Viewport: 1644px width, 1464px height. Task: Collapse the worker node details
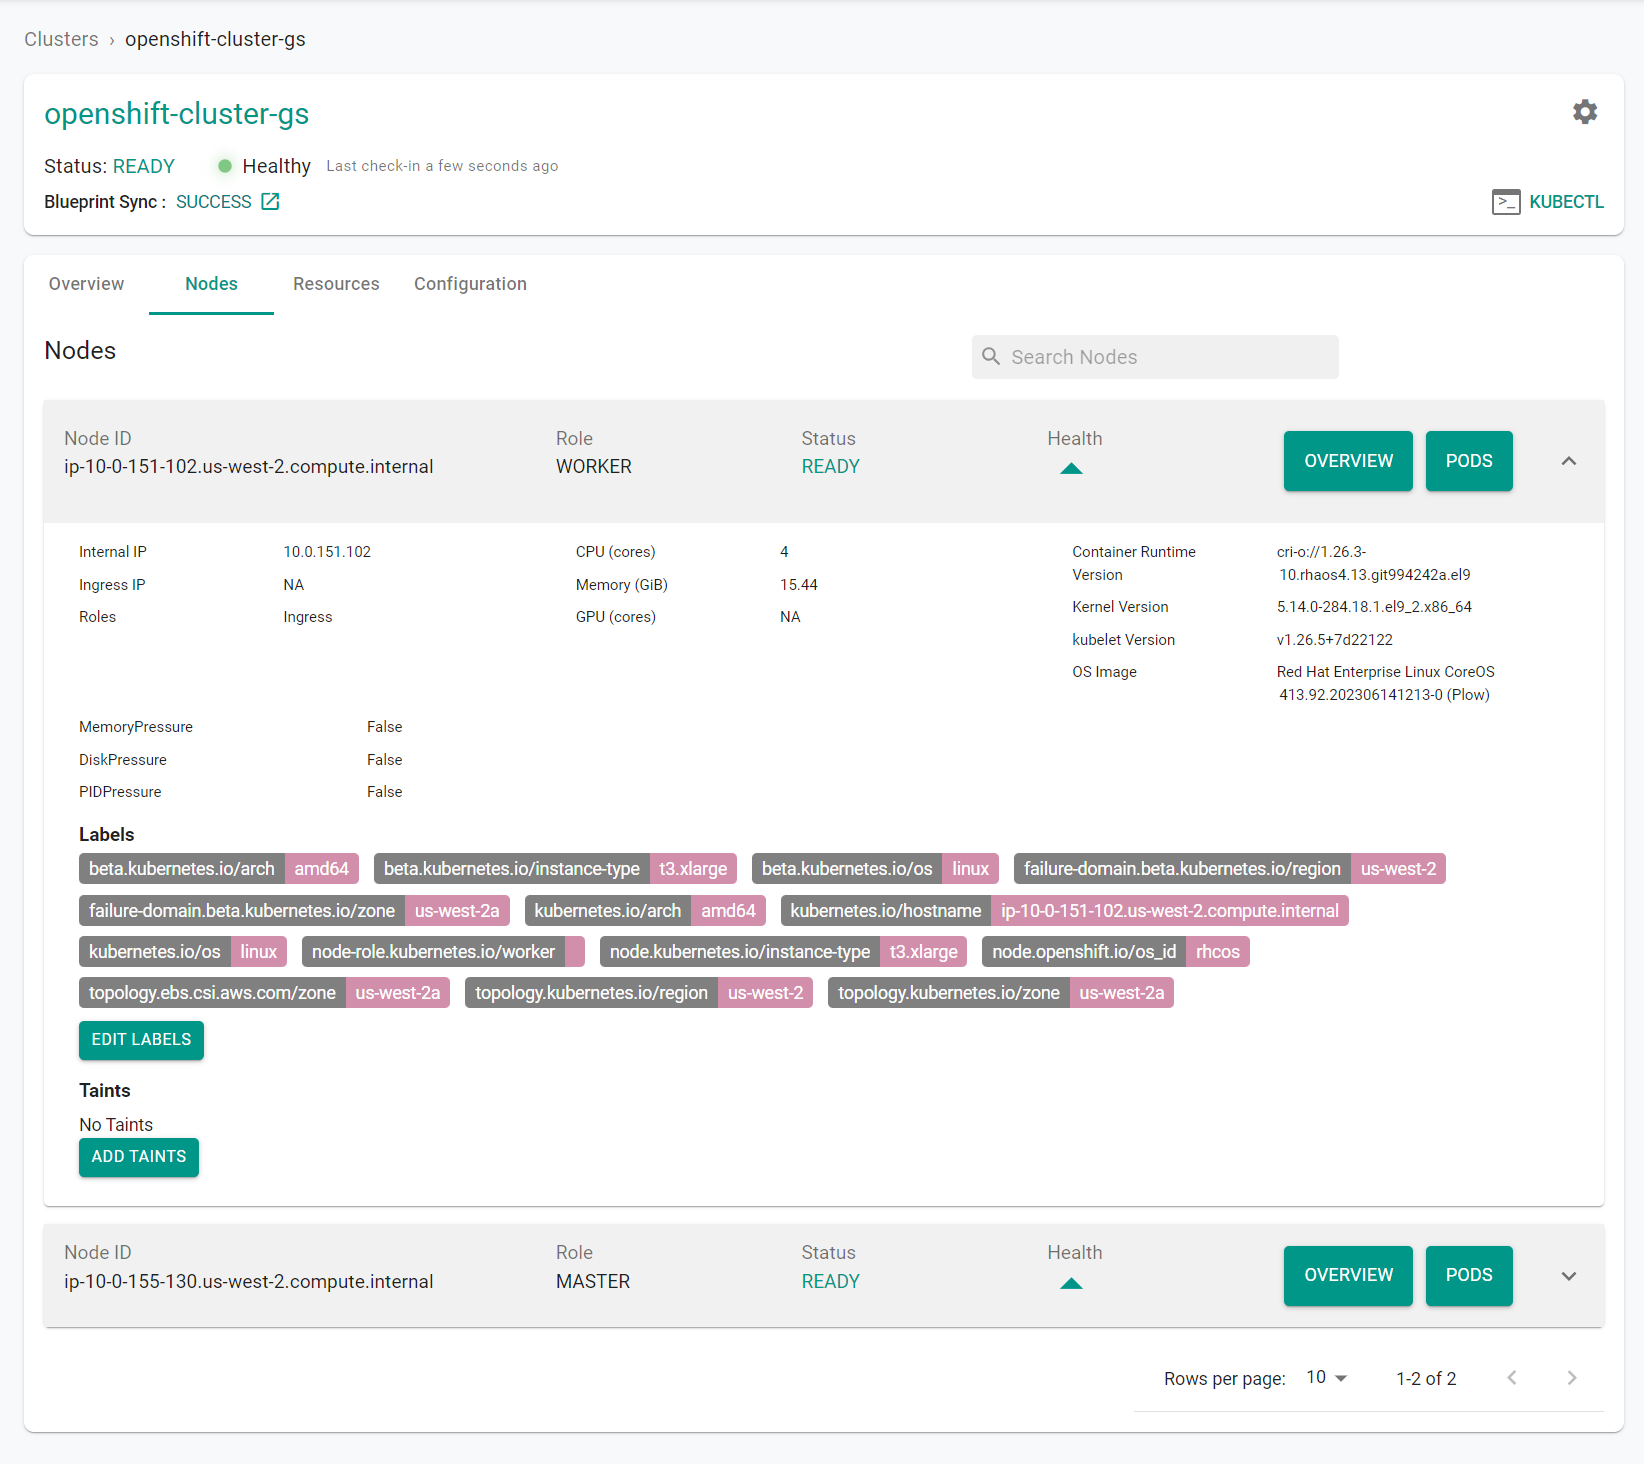click(1569, 461)
